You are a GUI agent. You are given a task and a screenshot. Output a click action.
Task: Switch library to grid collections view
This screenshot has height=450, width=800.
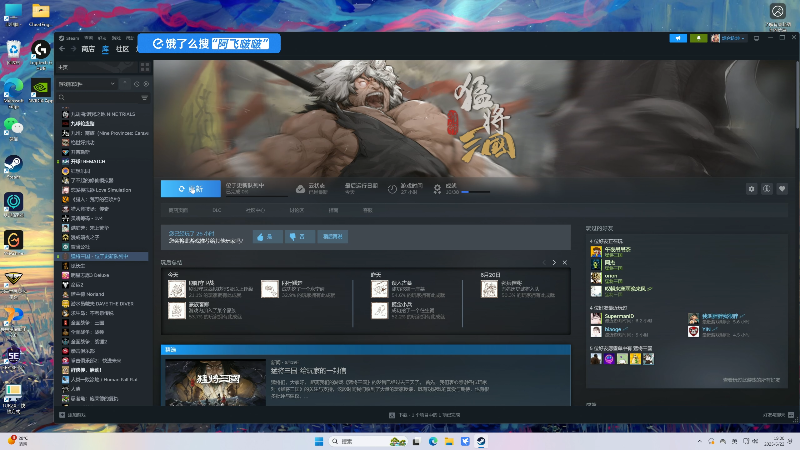(x=145, y=67)
